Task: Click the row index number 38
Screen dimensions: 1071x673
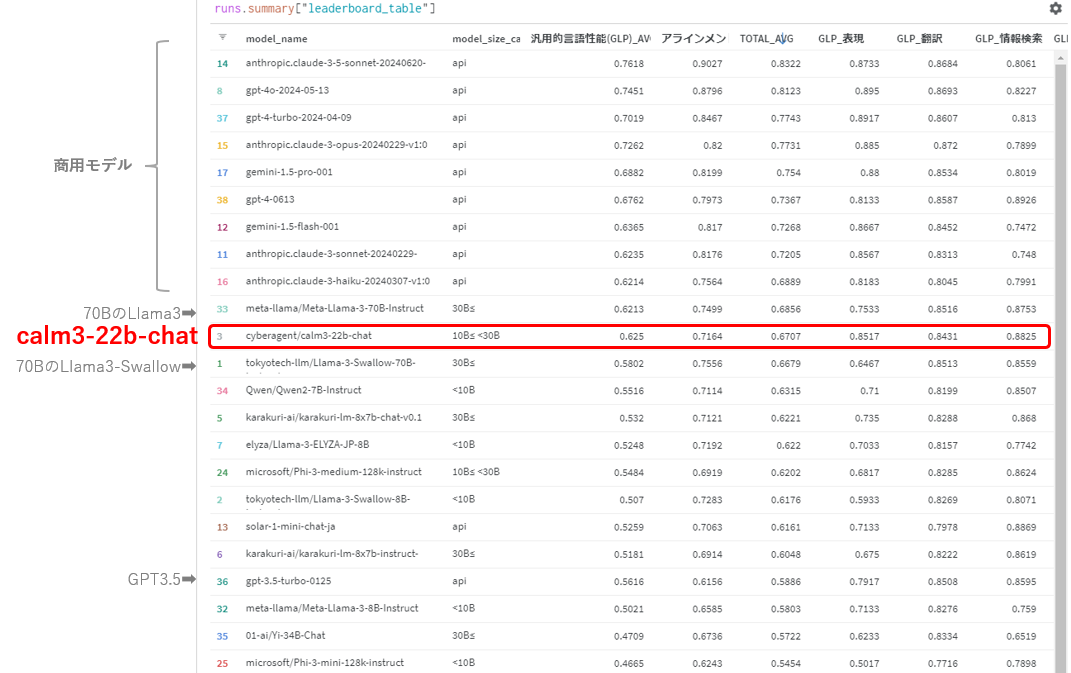Action: (222, 200)
